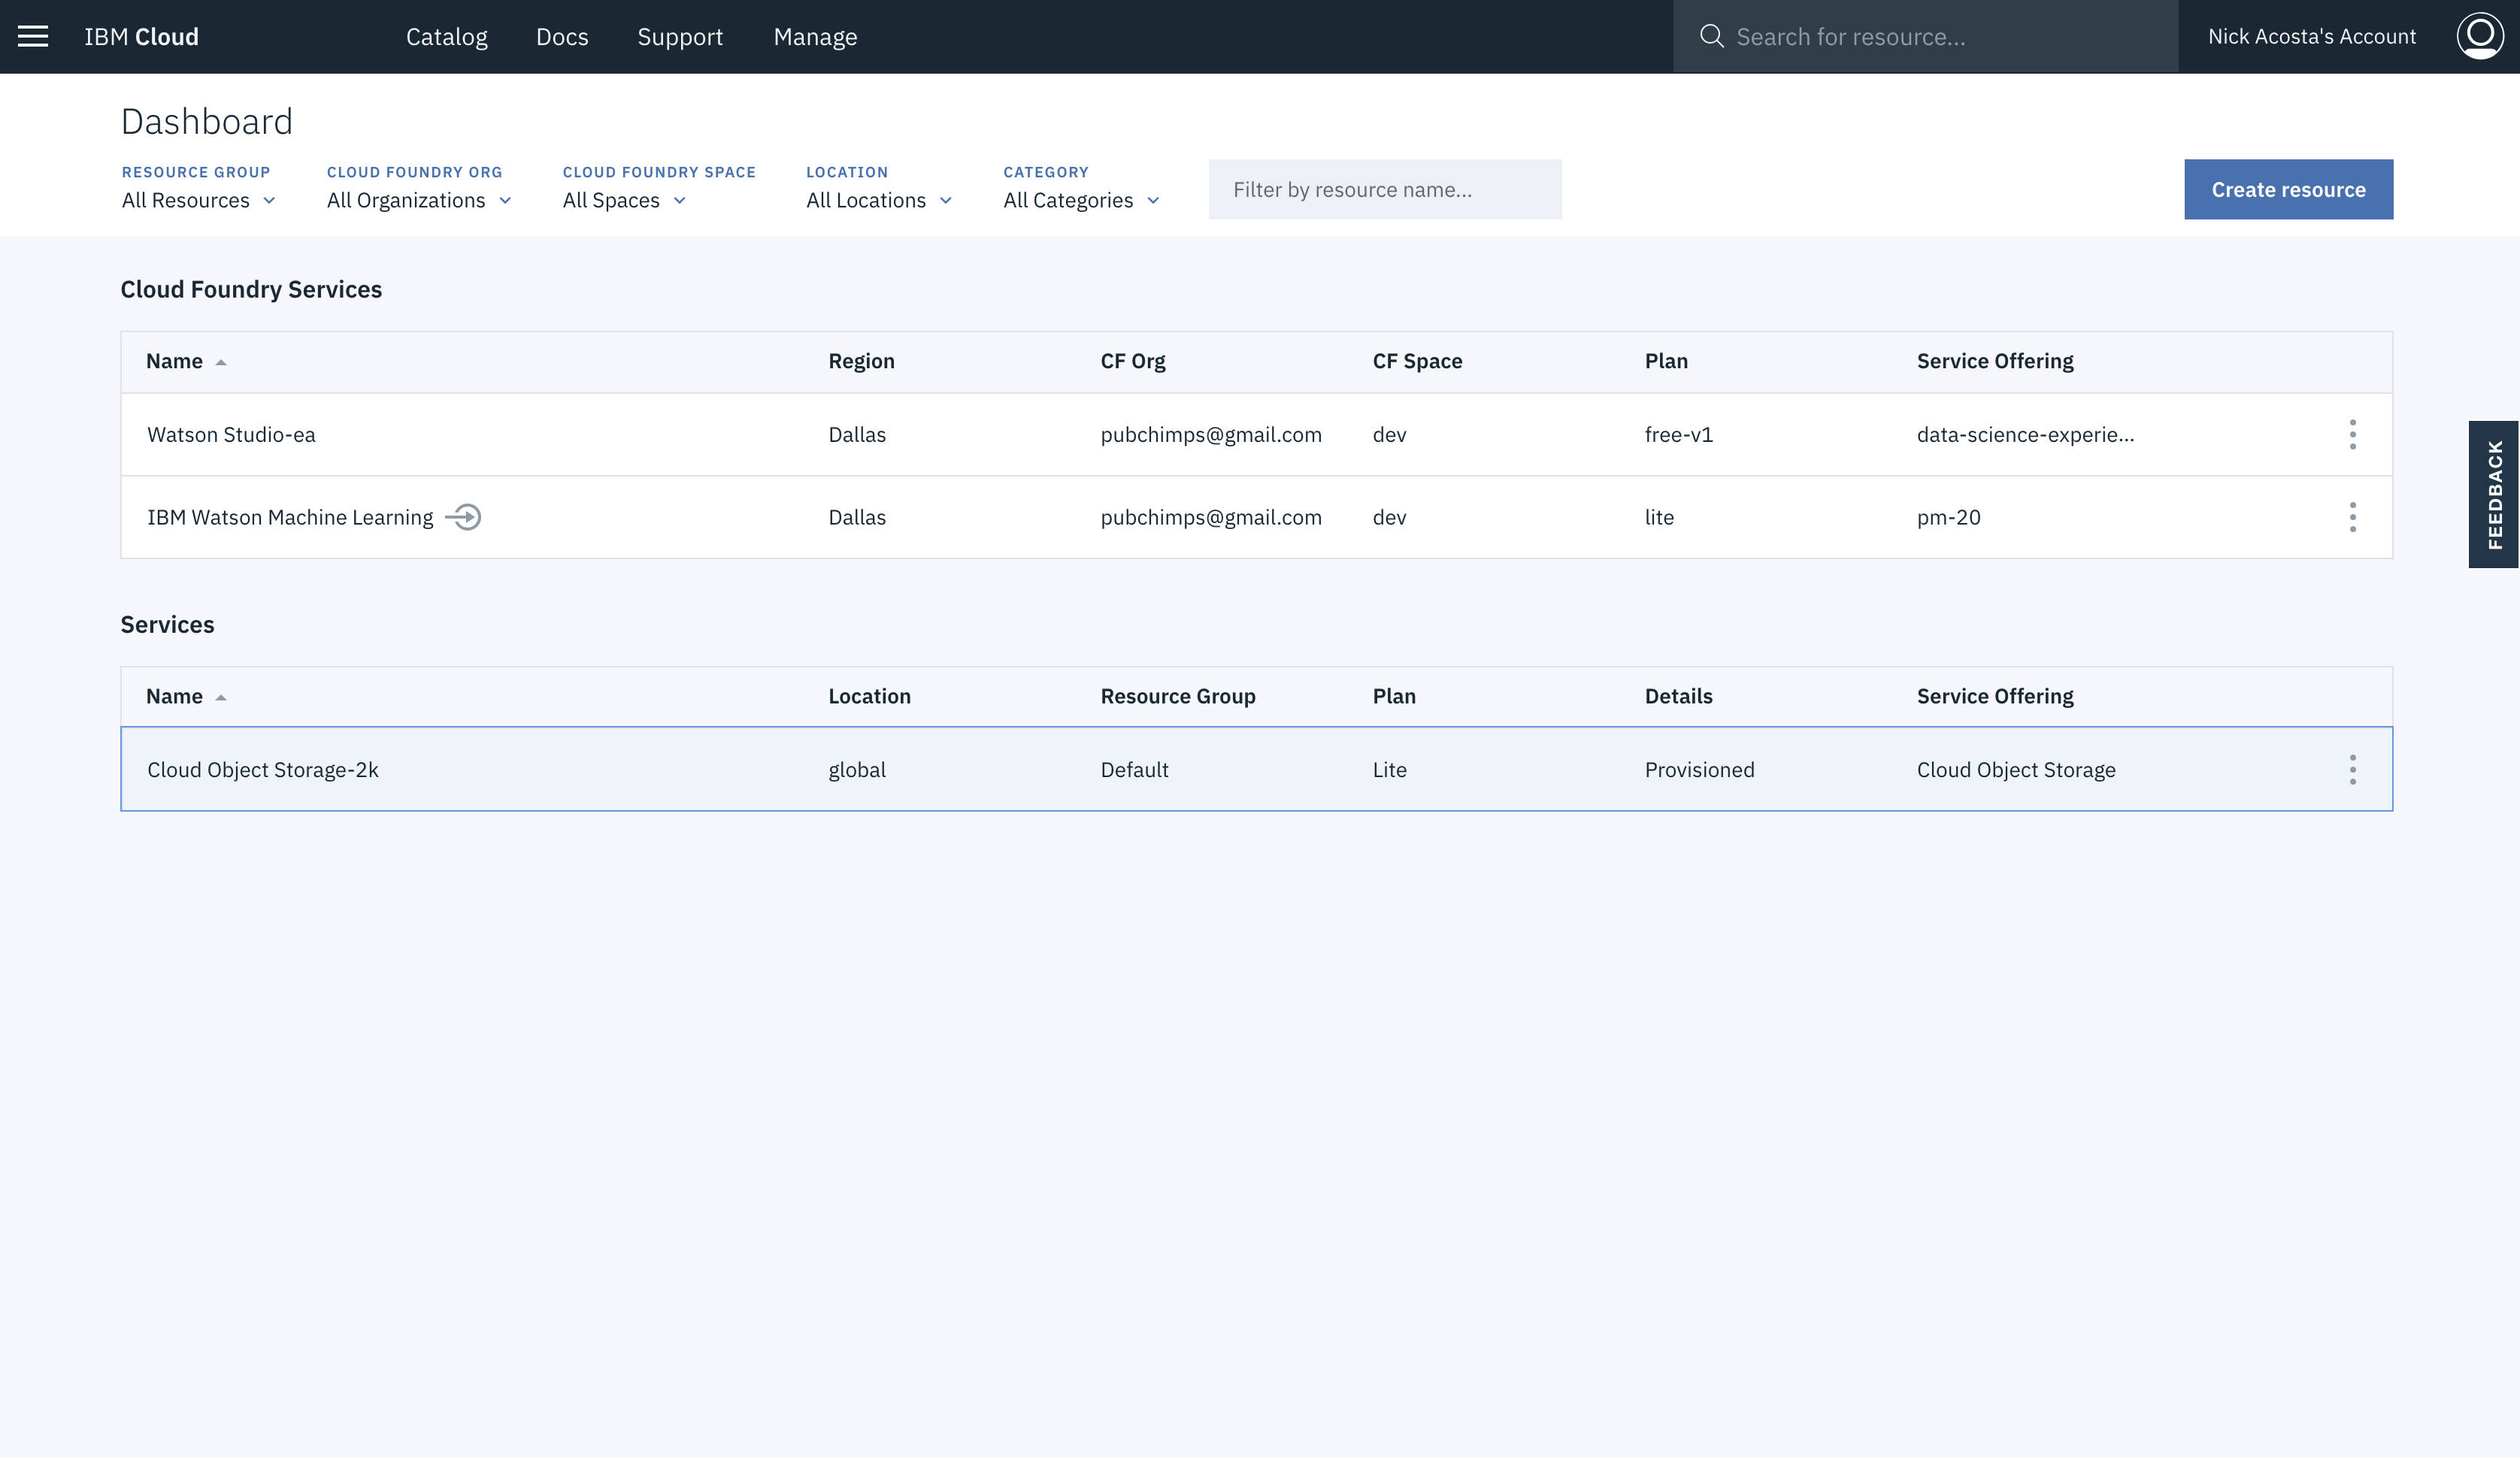Click the Region column header
Image resolution: width=2520 pixels, height=1458 pixels.
(861, 361)
